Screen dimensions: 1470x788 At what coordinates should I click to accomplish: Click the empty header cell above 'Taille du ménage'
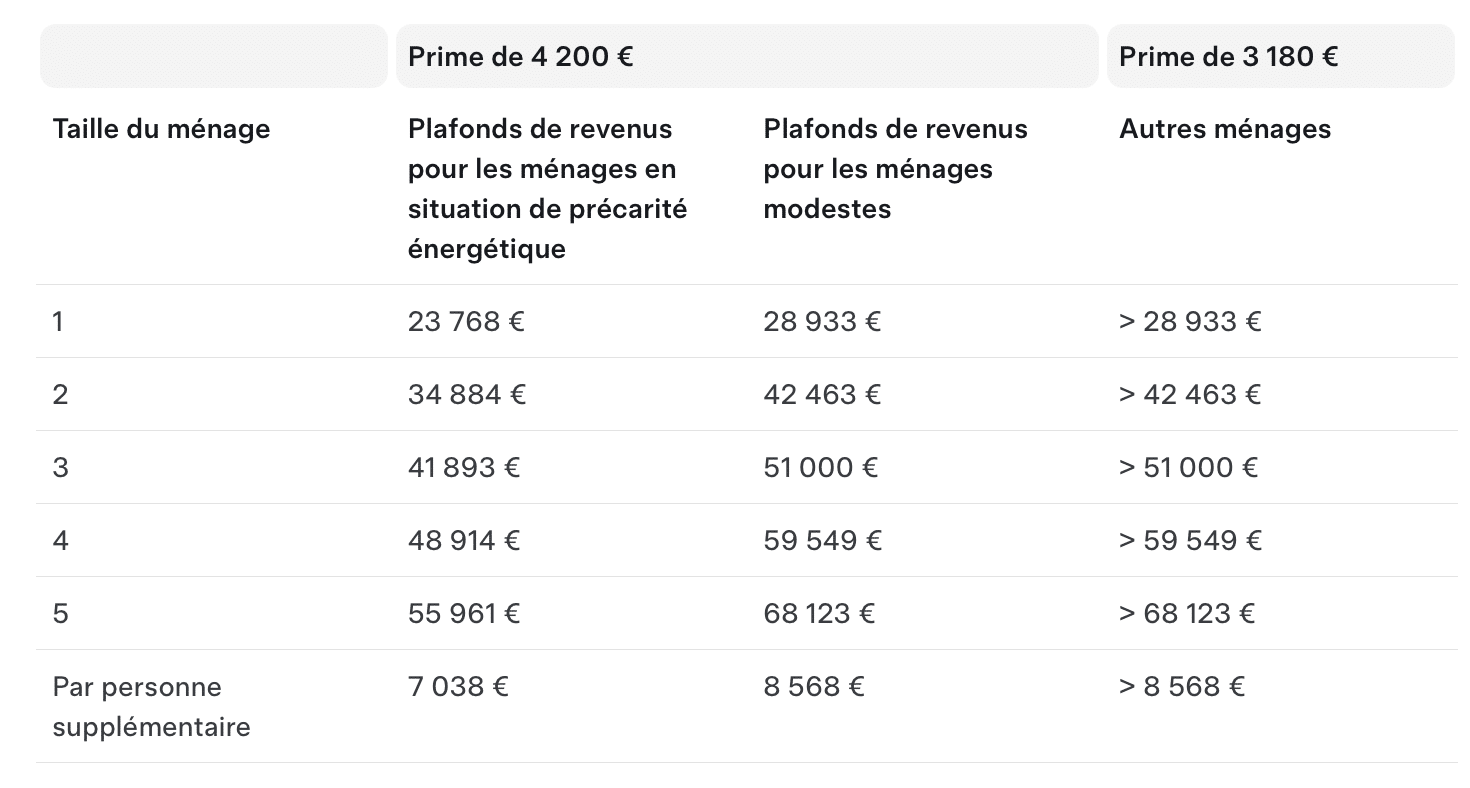214,56
